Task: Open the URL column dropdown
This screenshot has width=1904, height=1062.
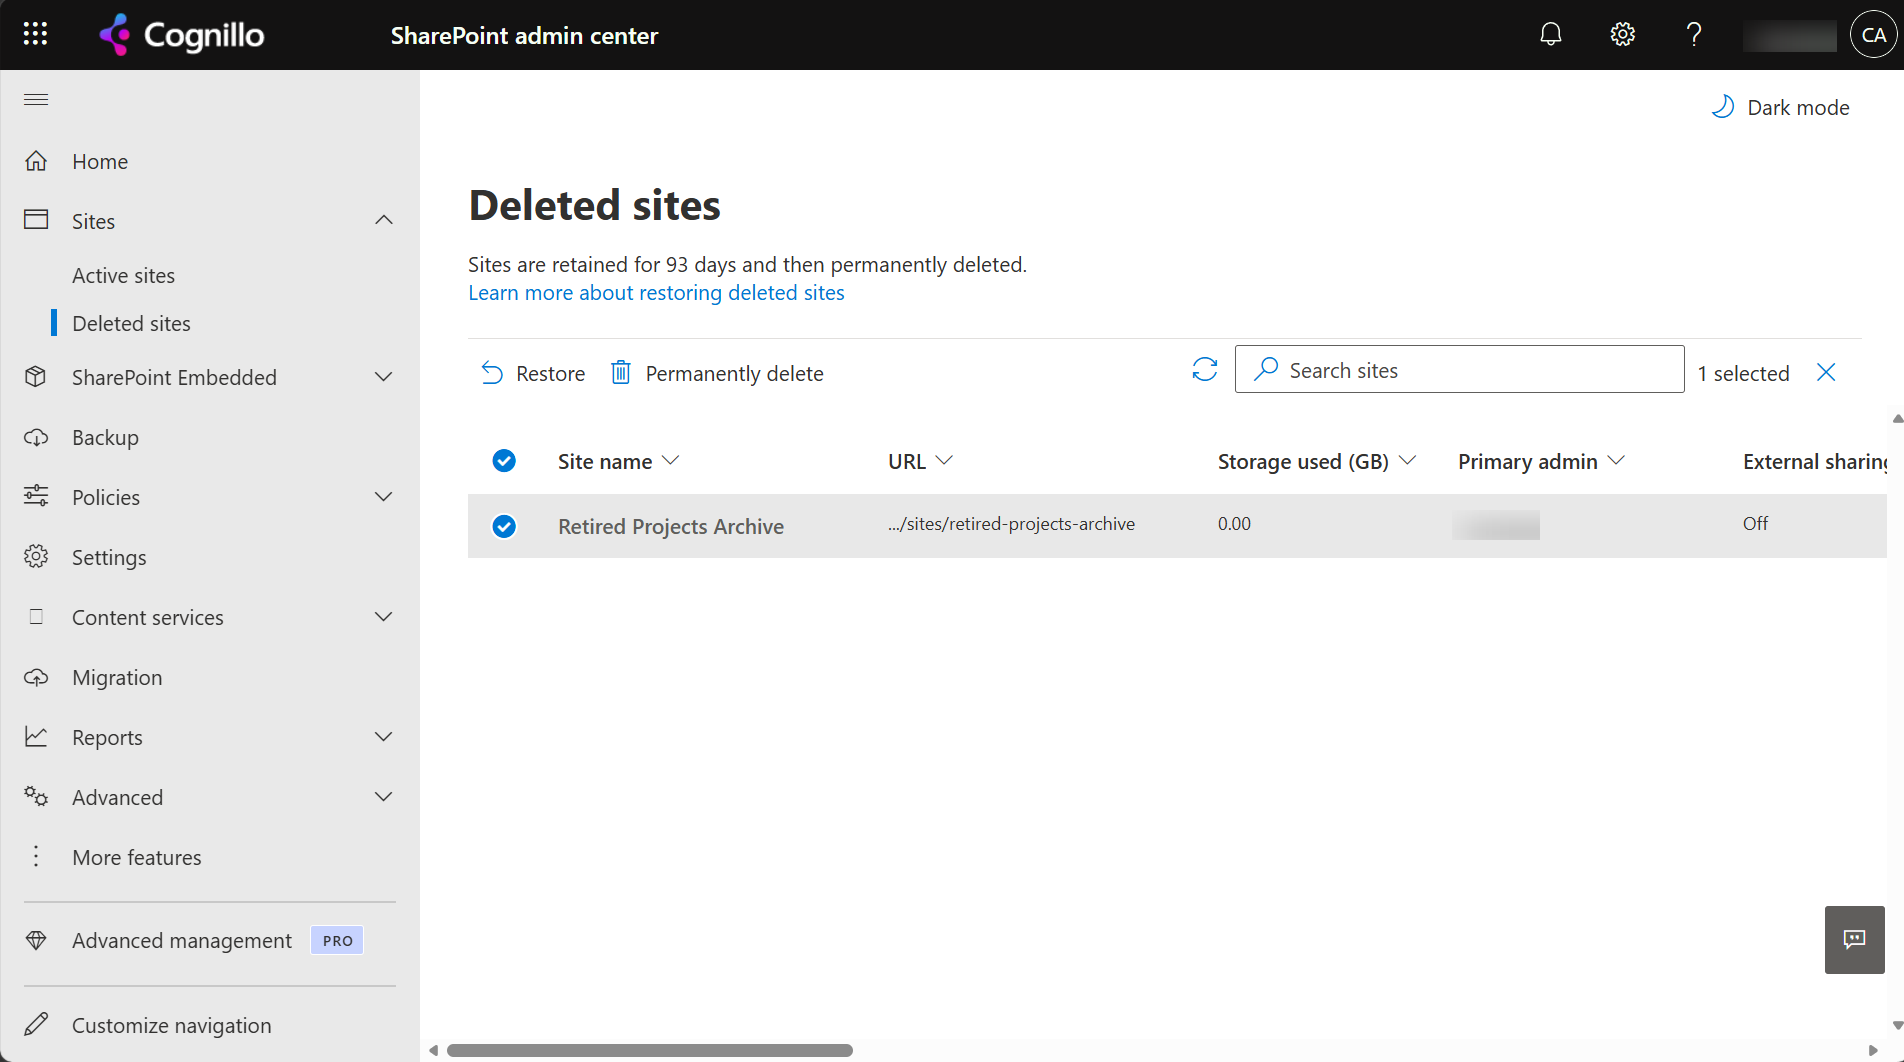Action: [944, 460]
